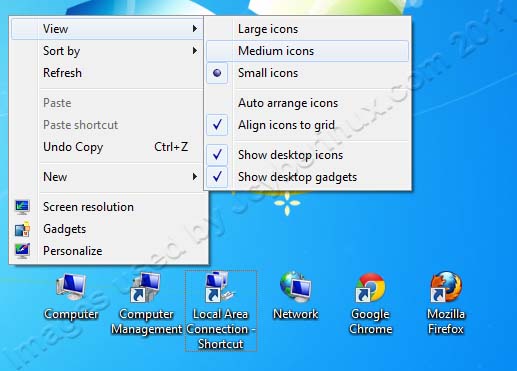
Task: Expand the Sort by submenu arrow
Action: click(x=195, y=51)
